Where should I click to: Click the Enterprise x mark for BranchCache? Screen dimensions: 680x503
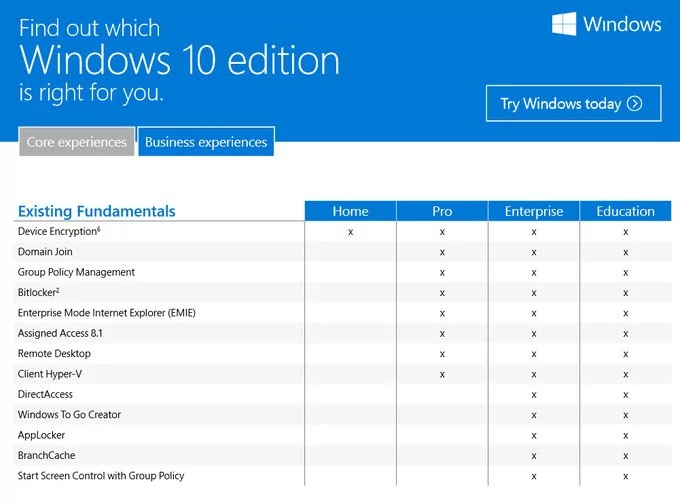[x=534, y=456]
